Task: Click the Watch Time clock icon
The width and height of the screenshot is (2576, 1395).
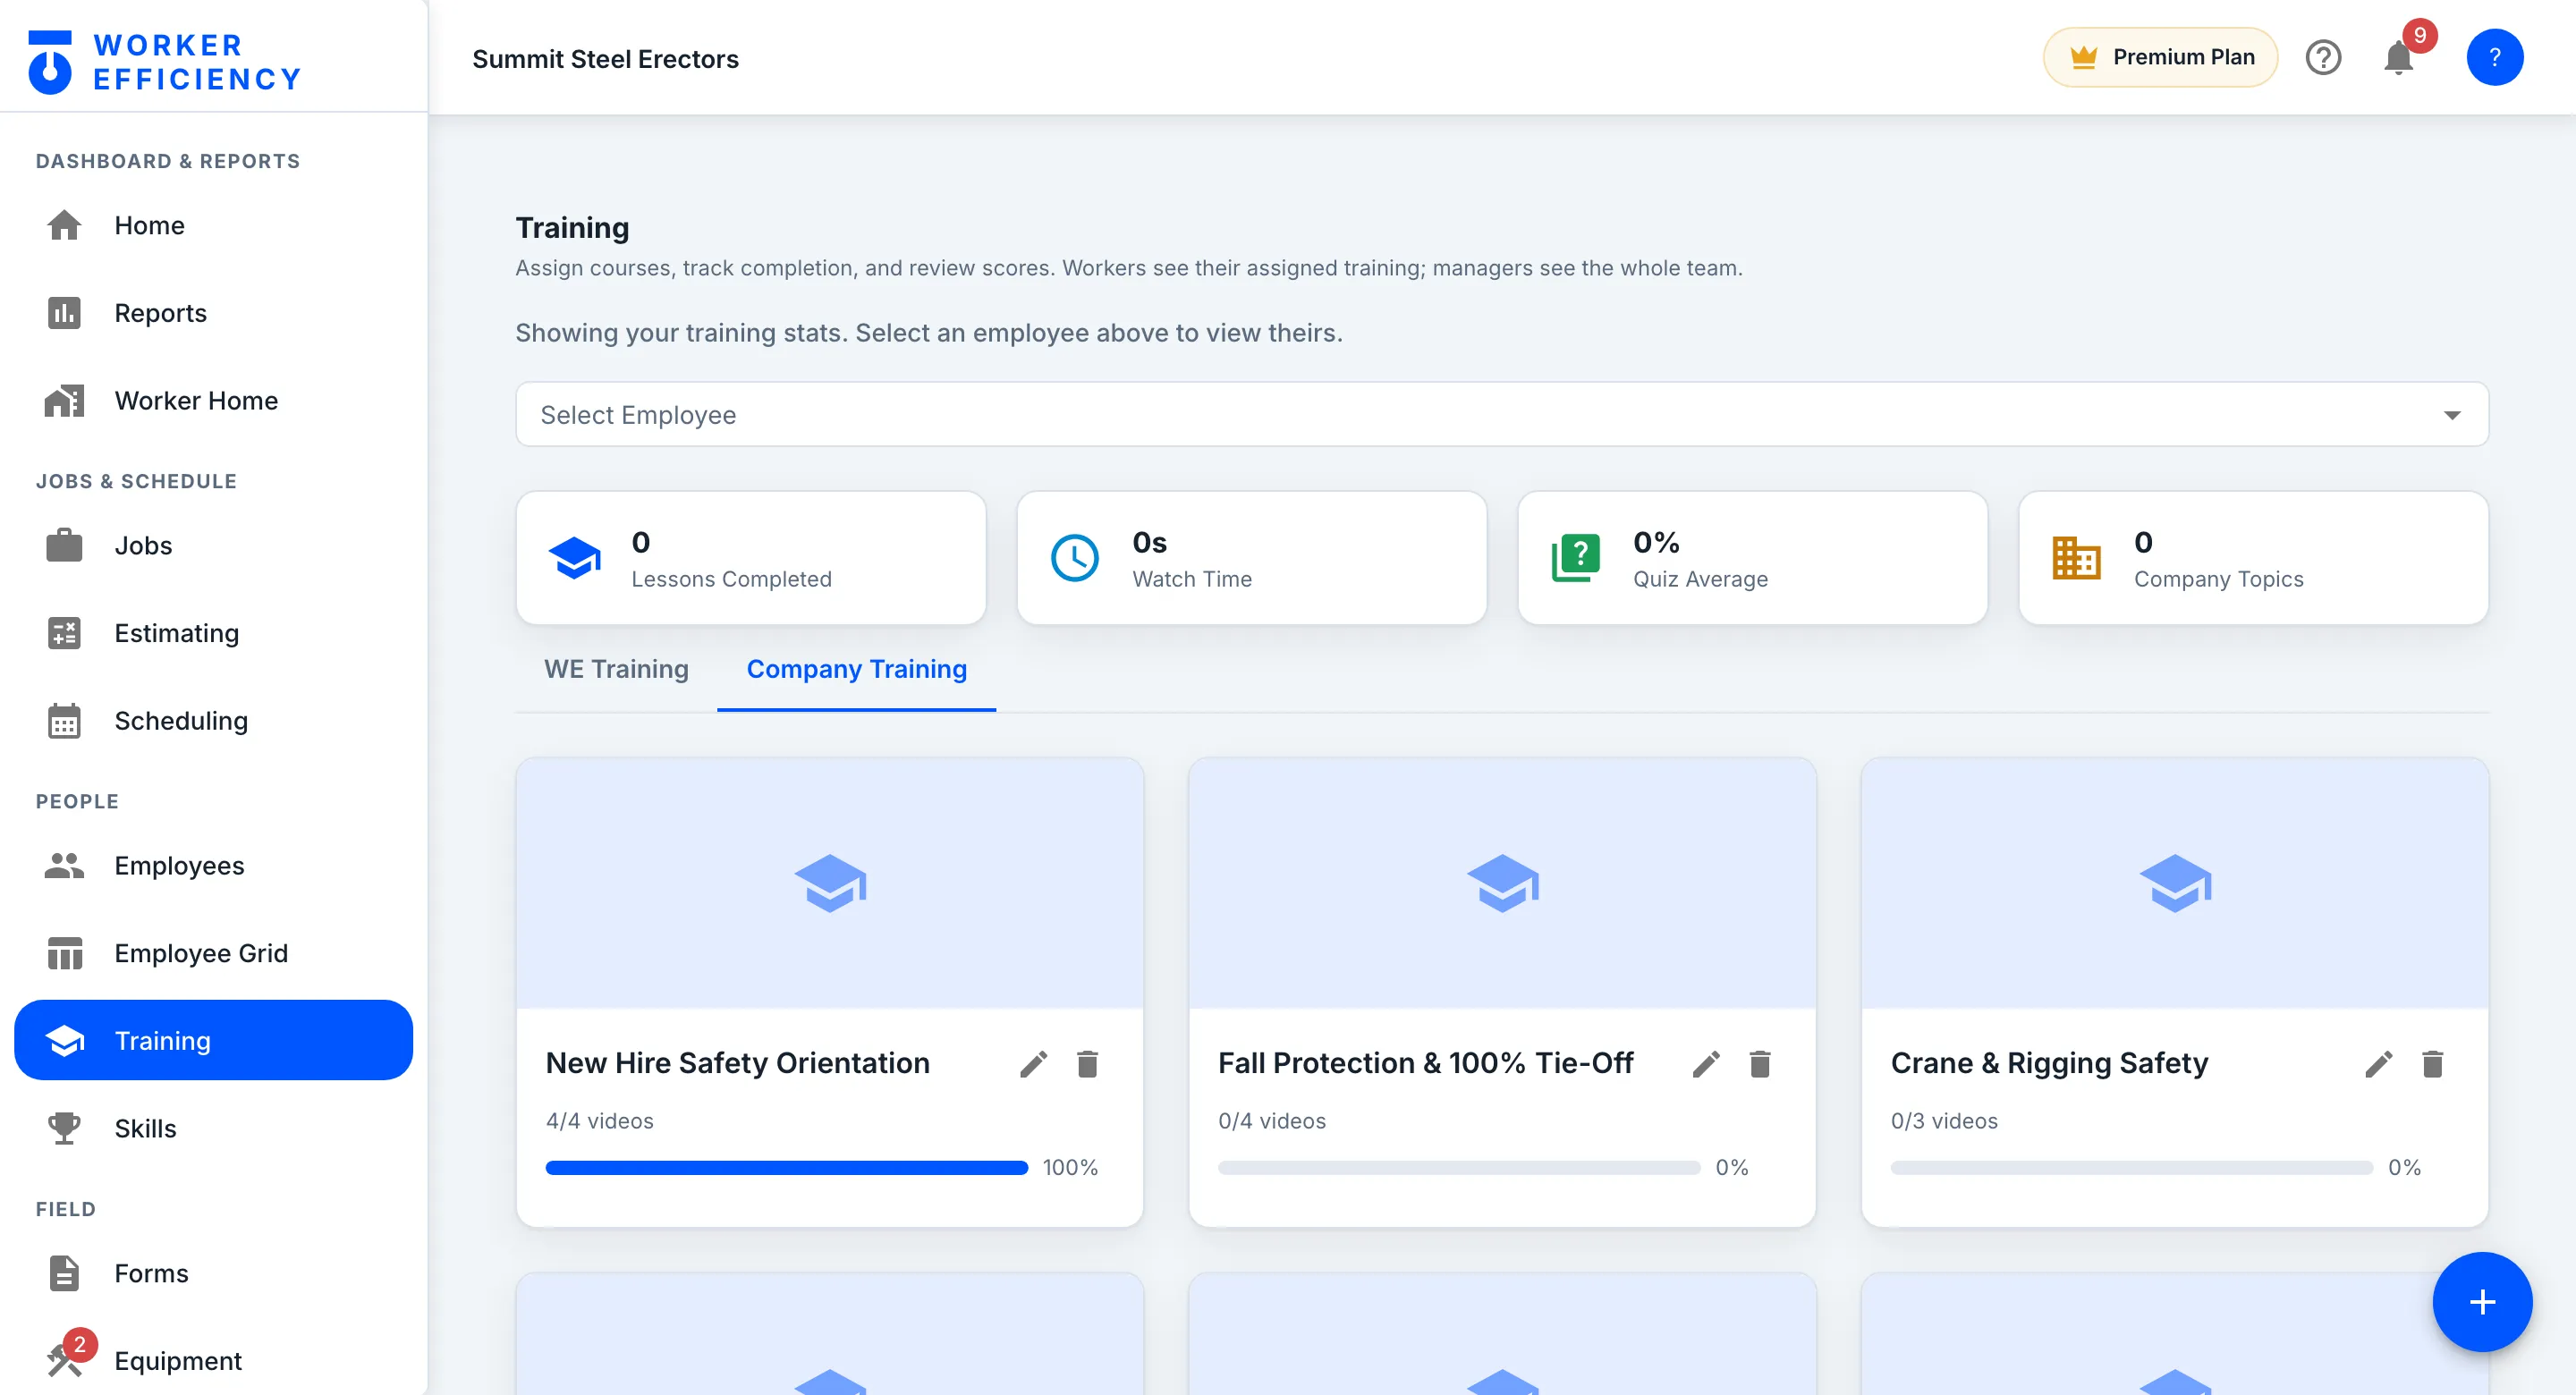Action: pyautogui.click(x=1075, y=558)
